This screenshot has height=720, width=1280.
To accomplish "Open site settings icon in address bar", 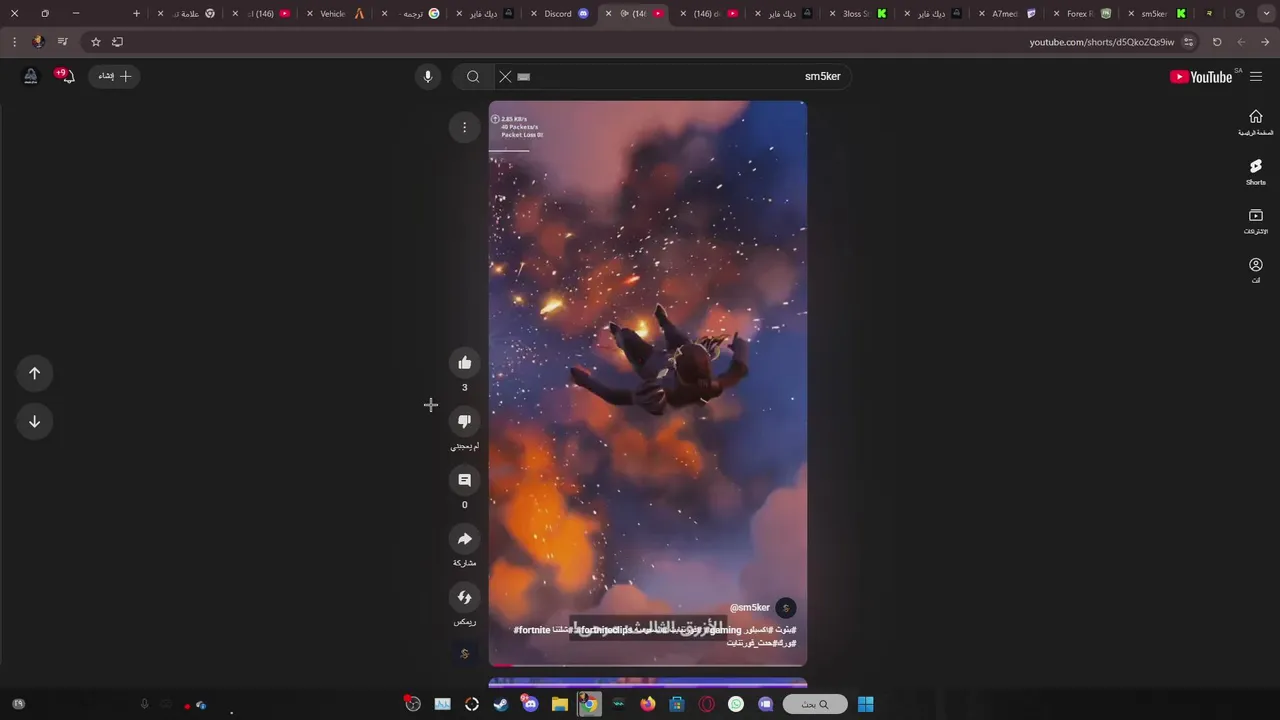I will tap(1188, 42).
